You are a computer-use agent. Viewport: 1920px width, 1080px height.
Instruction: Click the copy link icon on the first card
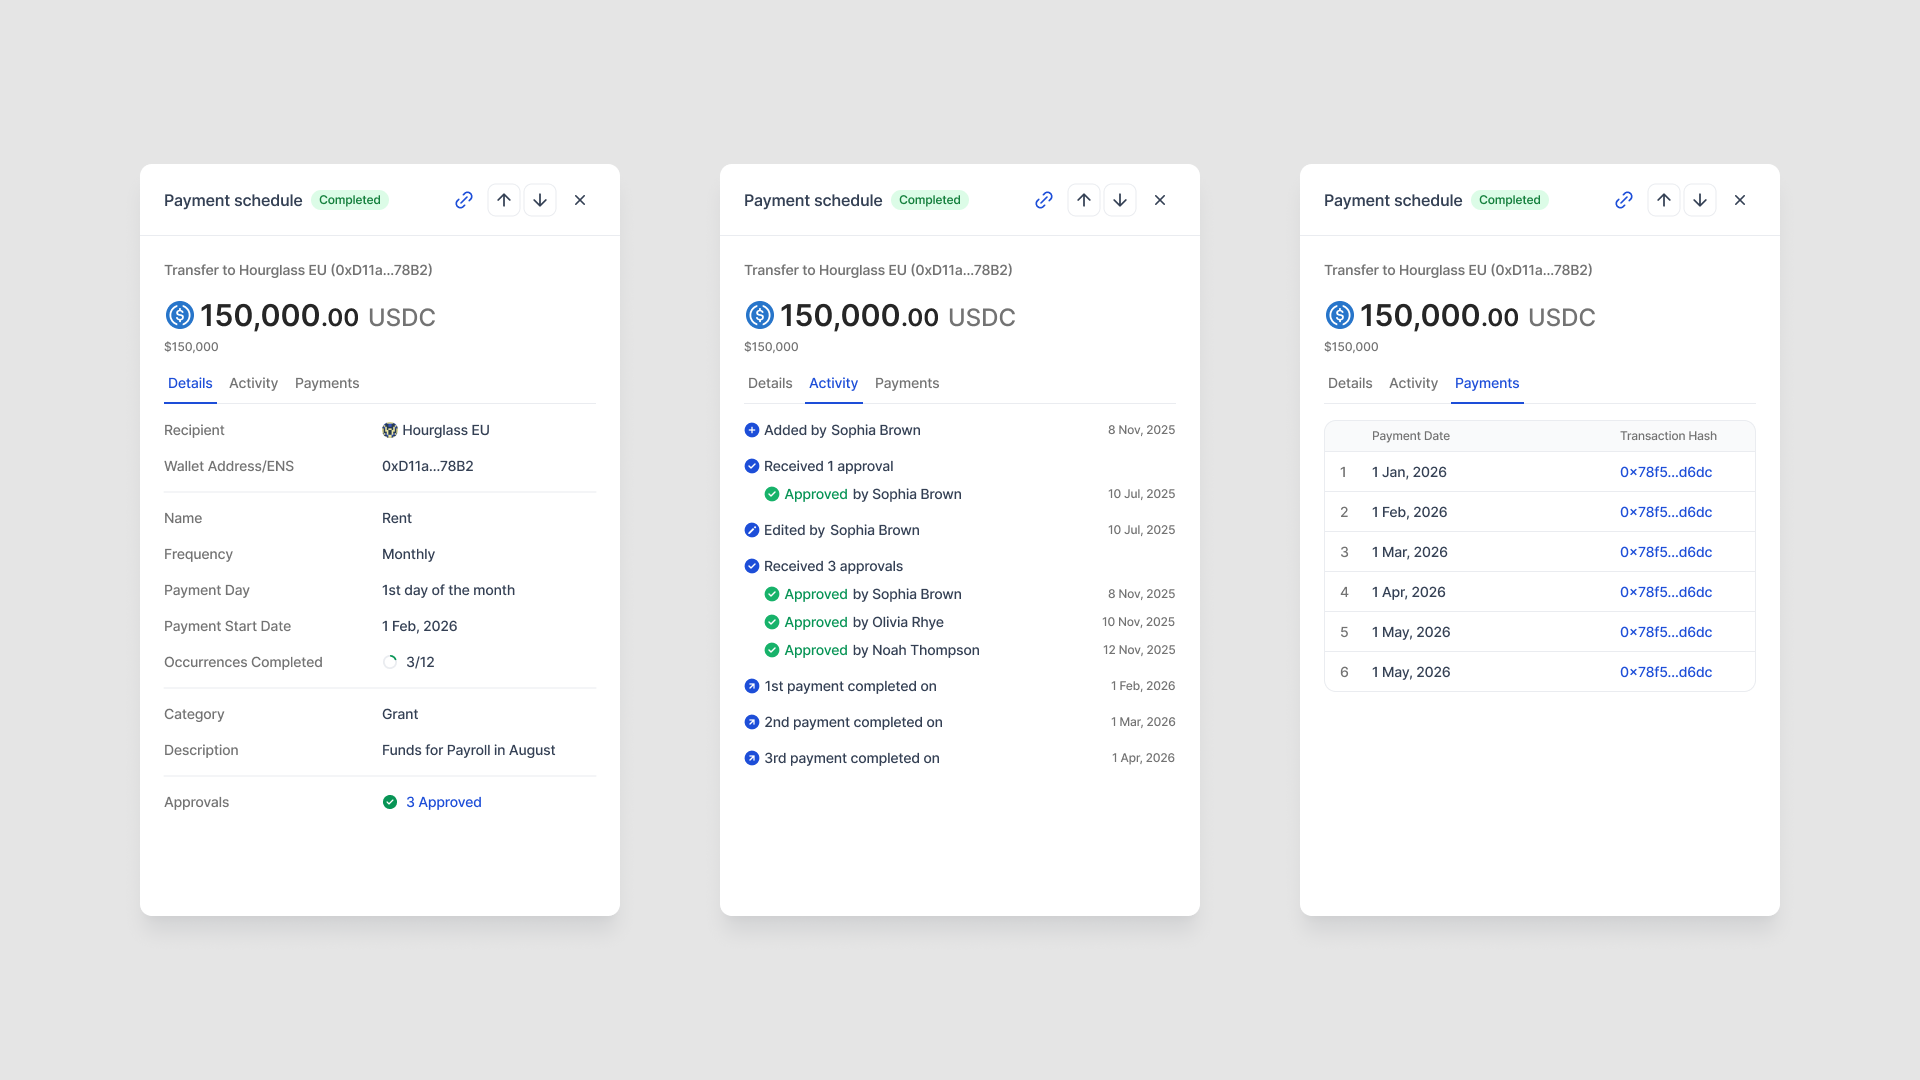(464, 200)
